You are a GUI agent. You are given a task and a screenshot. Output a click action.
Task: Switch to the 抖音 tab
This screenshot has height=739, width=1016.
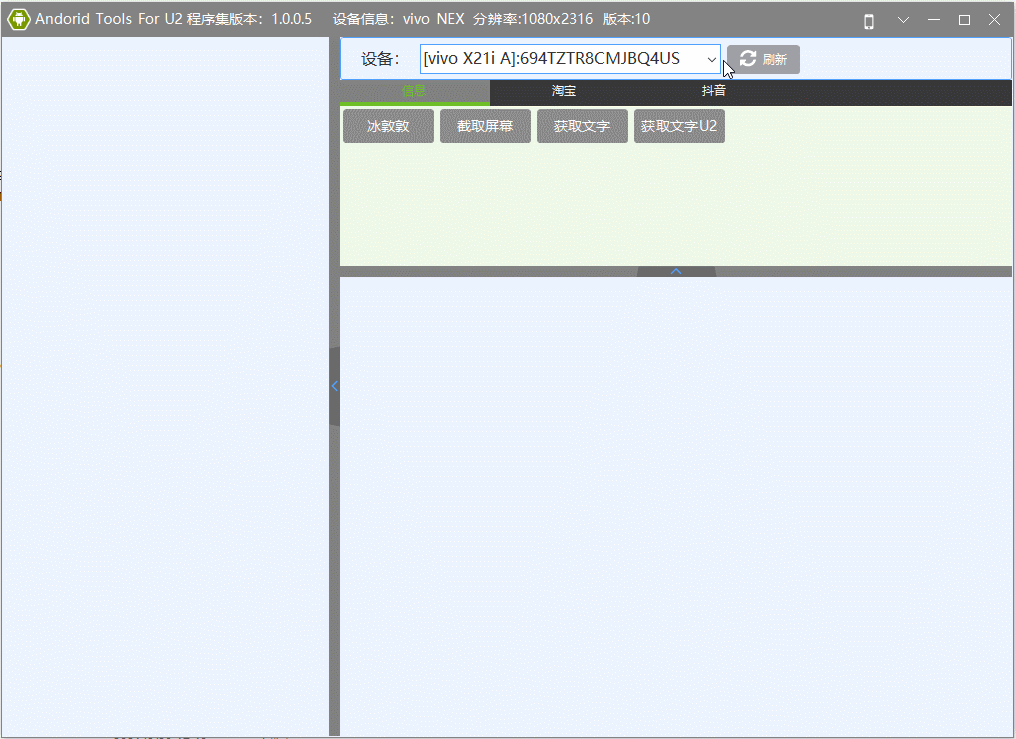[713, 91]
